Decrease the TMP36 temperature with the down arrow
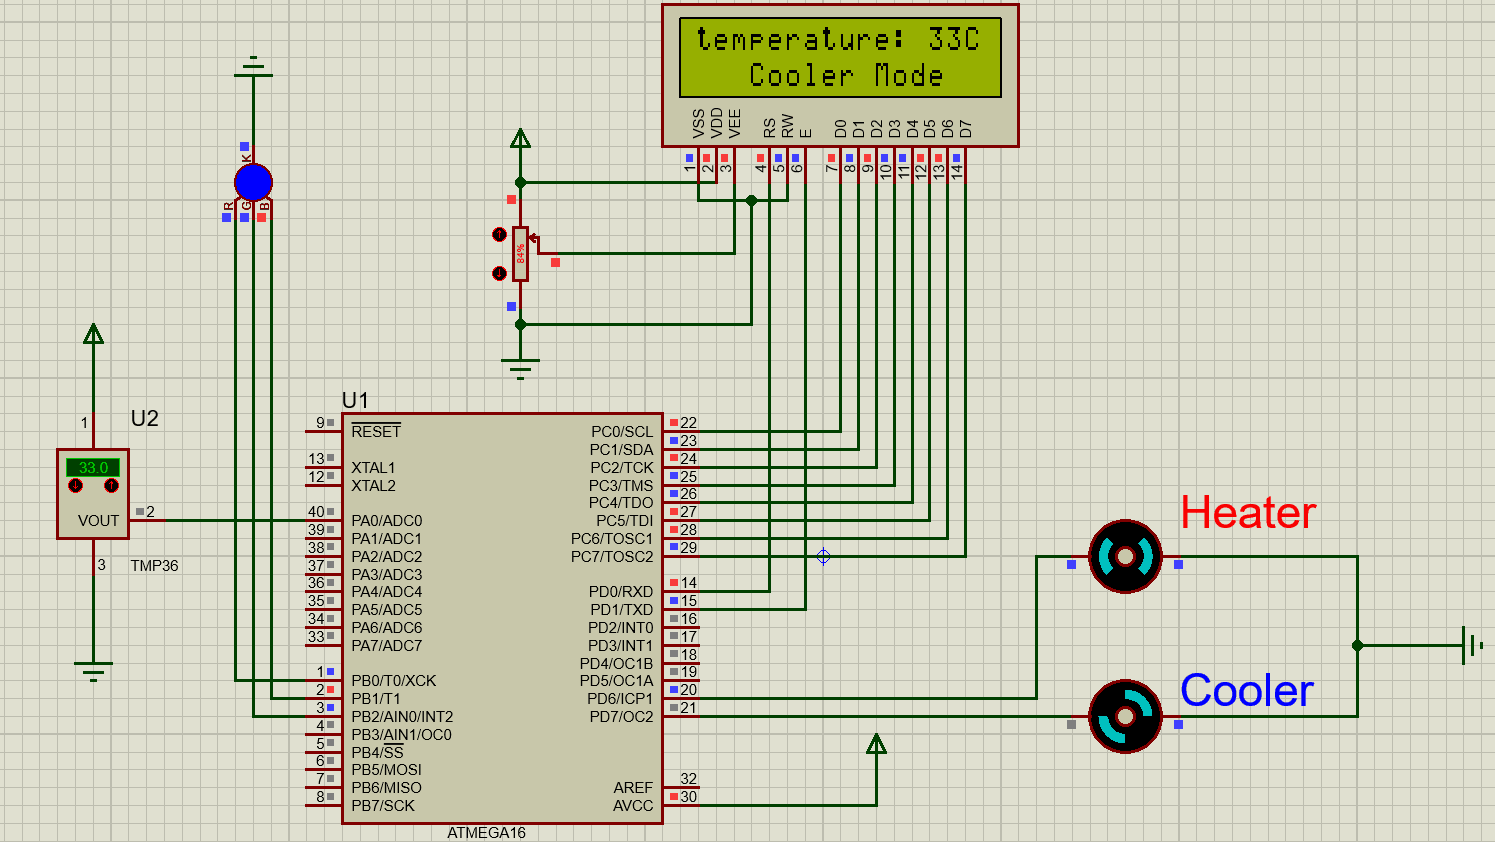The width and height of the screenshot is (1495, 842). pyautogui.click(x=76, y=486)
